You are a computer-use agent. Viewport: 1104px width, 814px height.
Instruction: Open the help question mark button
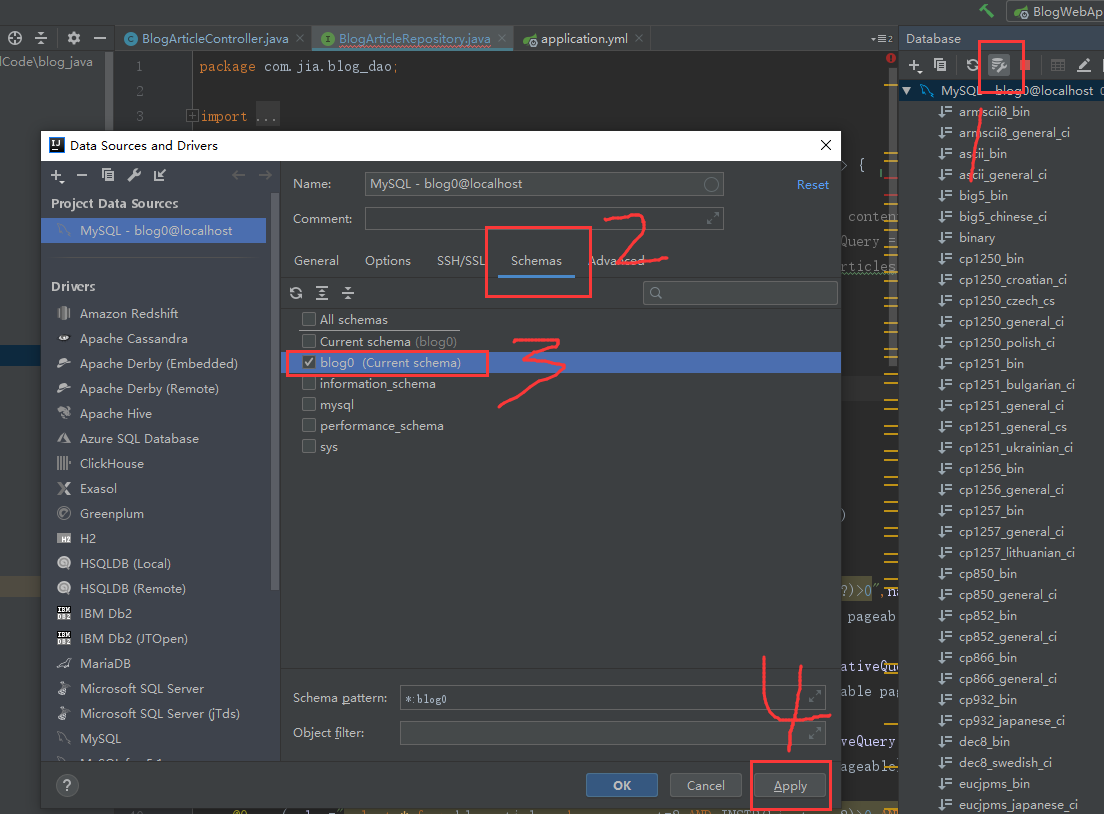pos(67,786)
